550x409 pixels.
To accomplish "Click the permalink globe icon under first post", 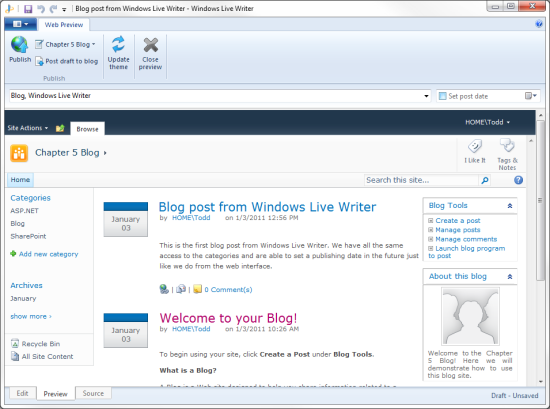I will coord(164,289).
